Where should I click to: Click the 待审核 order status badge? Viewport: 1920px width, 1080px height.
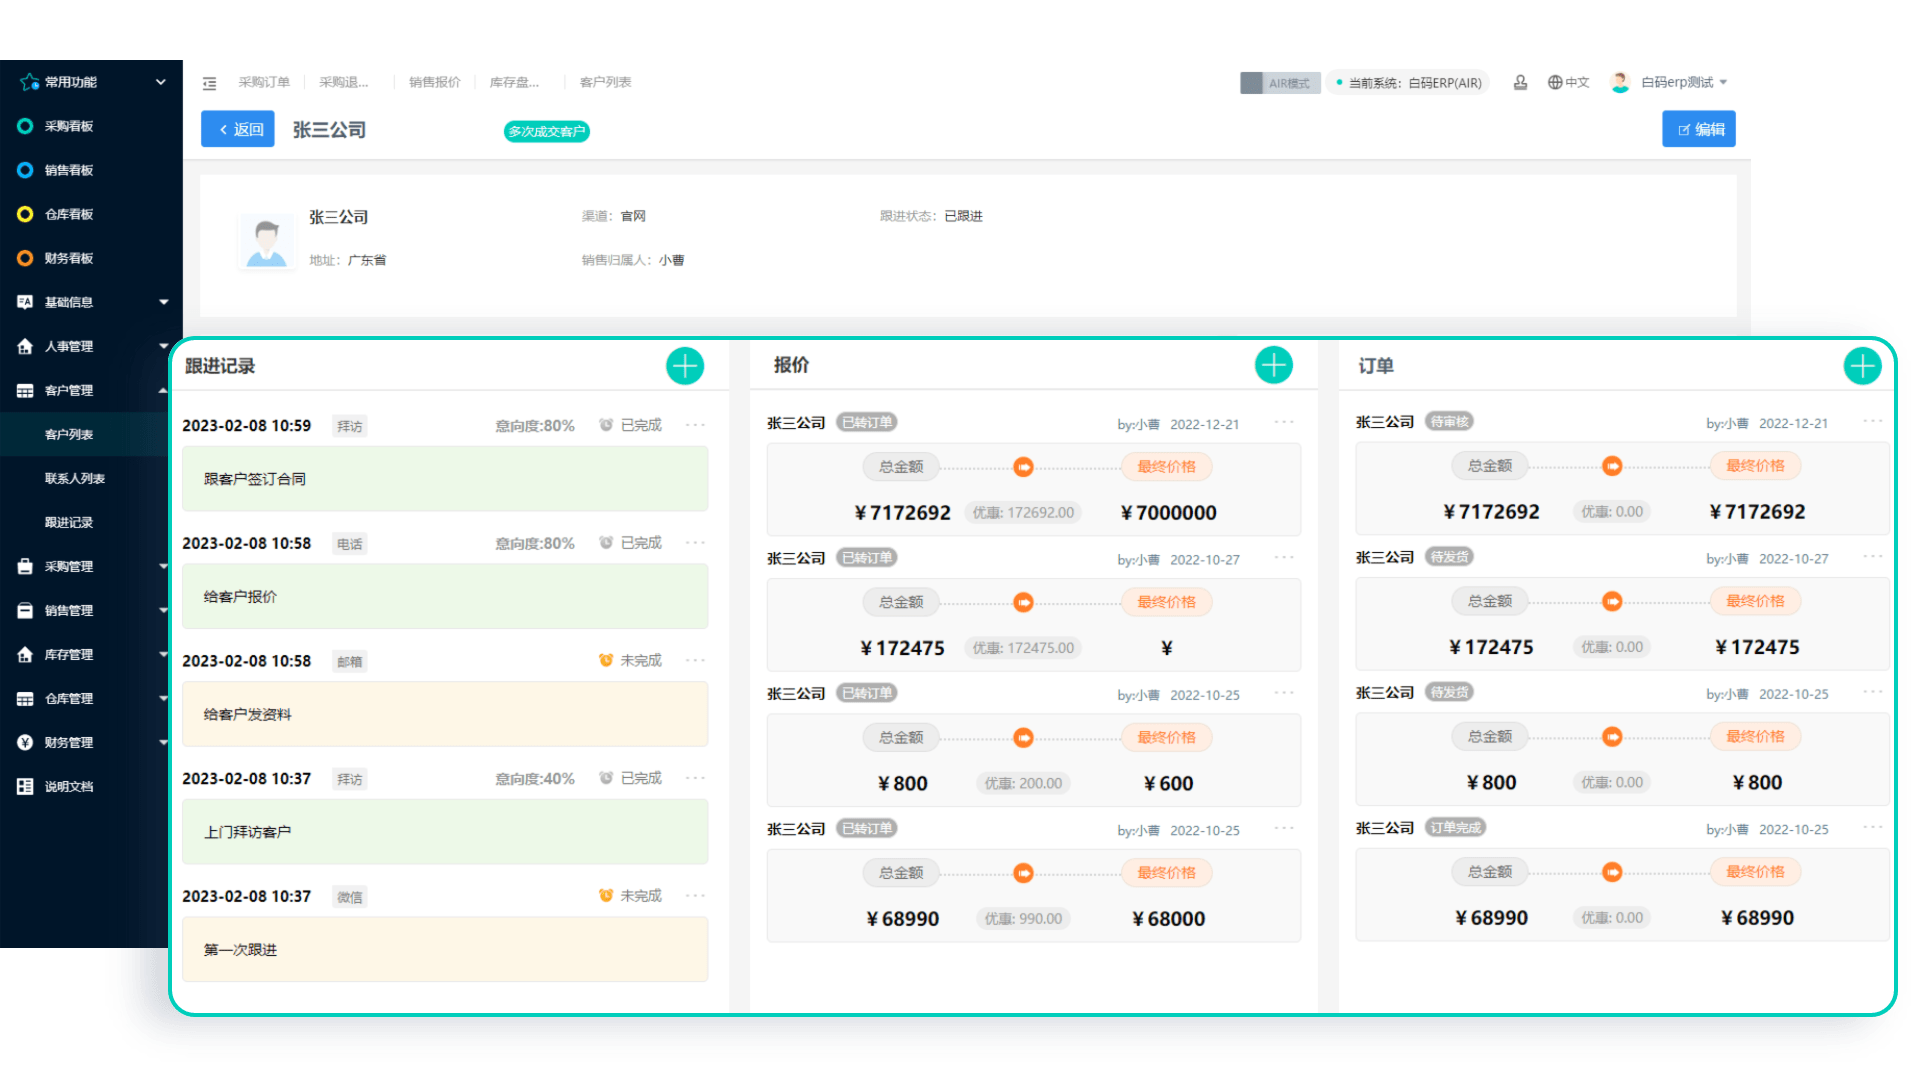(1449, 421)
